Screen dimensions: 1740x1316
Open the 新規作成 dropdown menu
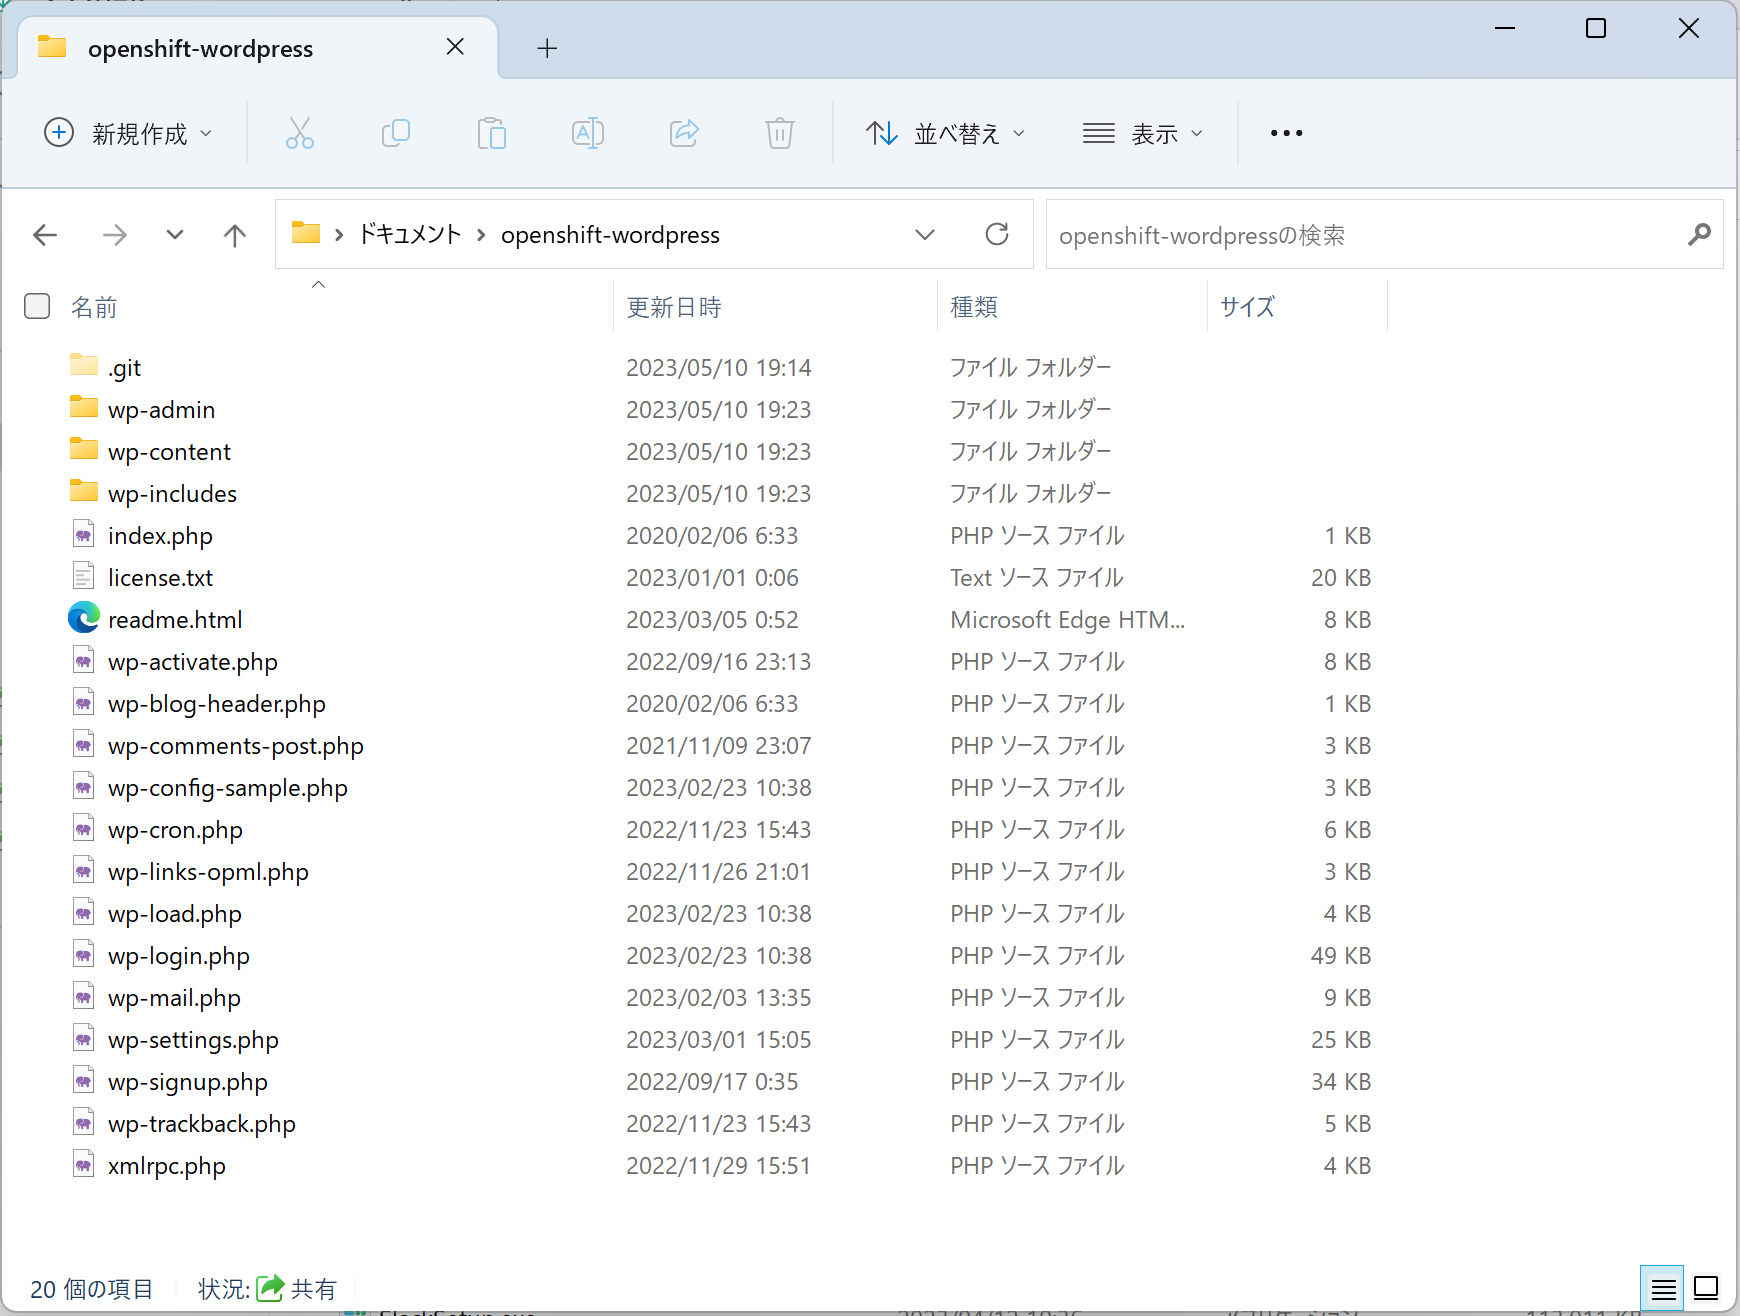[x=129, y=133]
